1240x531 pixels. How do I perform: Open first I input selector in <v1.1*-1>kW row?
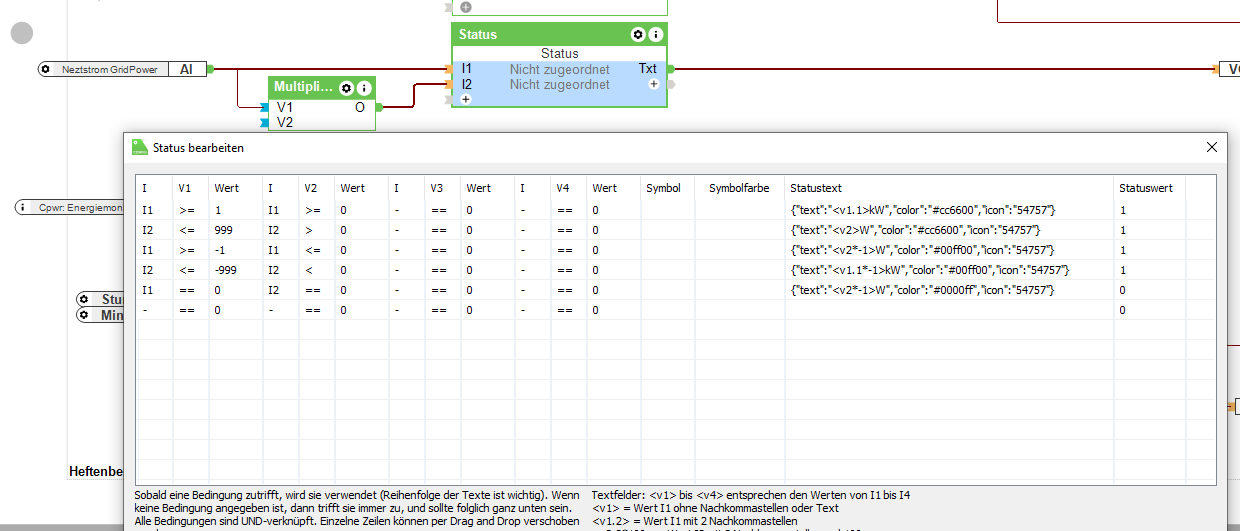154,270
